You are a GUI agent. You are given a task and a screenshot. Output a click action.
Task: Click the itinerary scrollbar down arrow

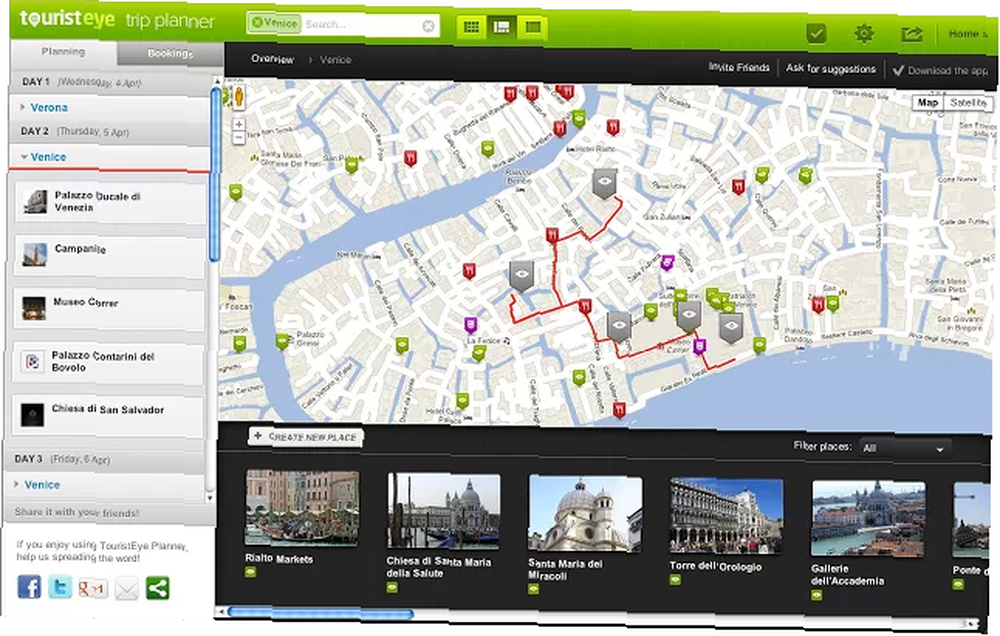click(x=210, y=498)
